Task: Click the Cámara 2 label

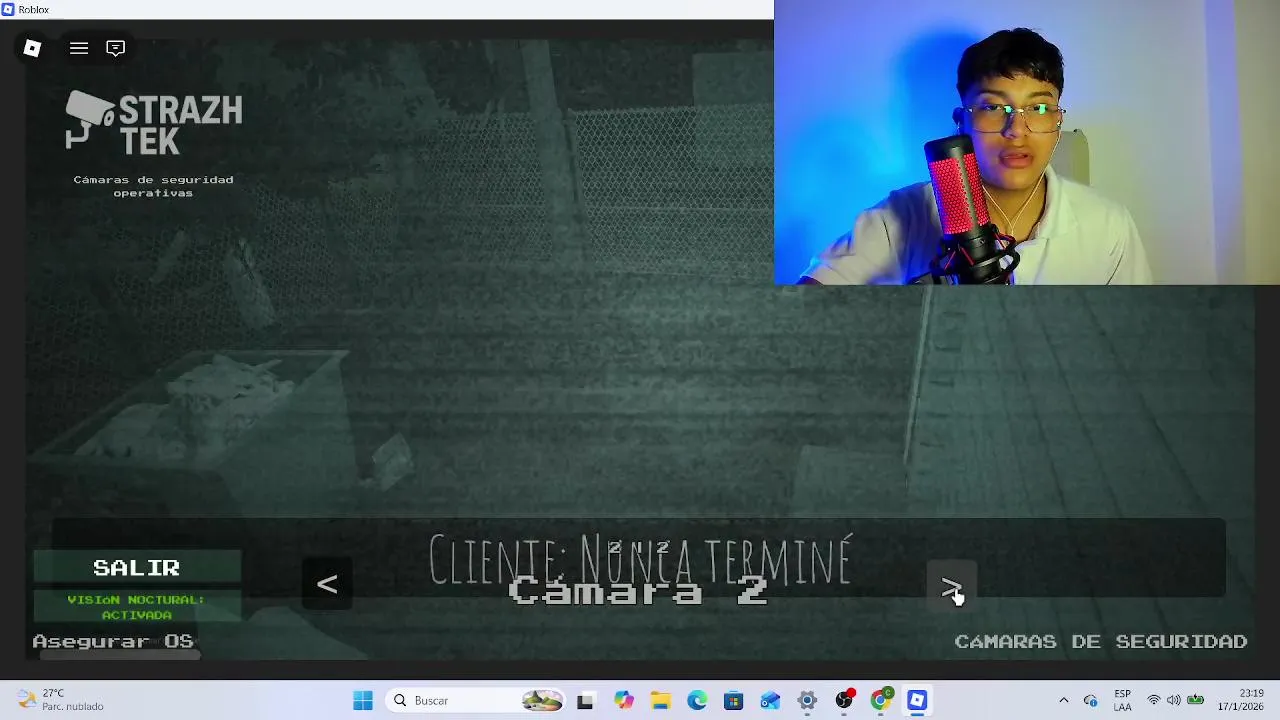Action: [637, 591]
